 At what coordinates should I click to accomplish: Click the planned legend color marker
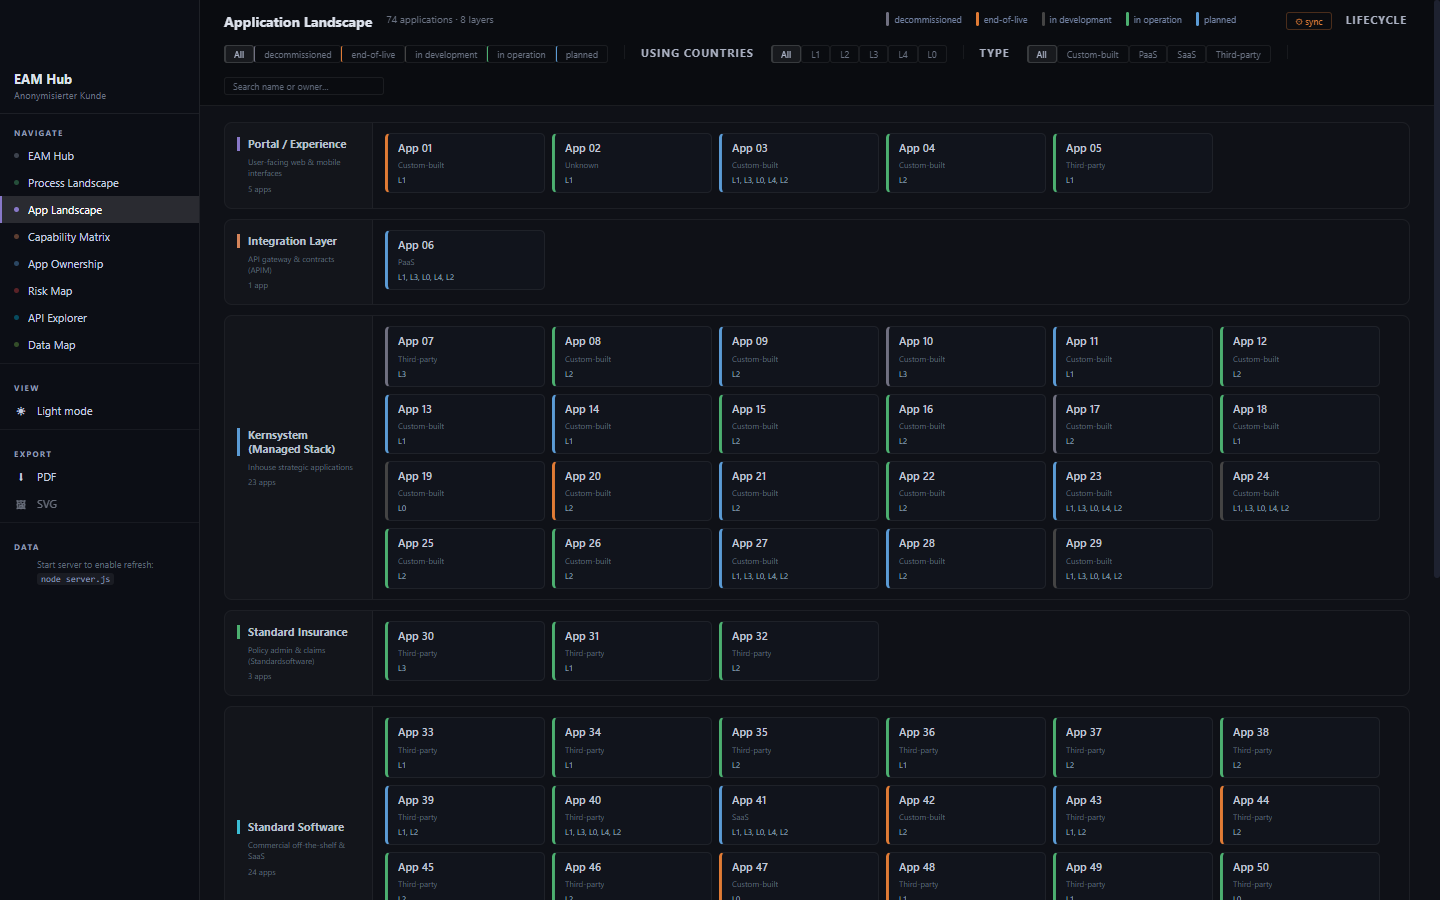click(1197, 19)
